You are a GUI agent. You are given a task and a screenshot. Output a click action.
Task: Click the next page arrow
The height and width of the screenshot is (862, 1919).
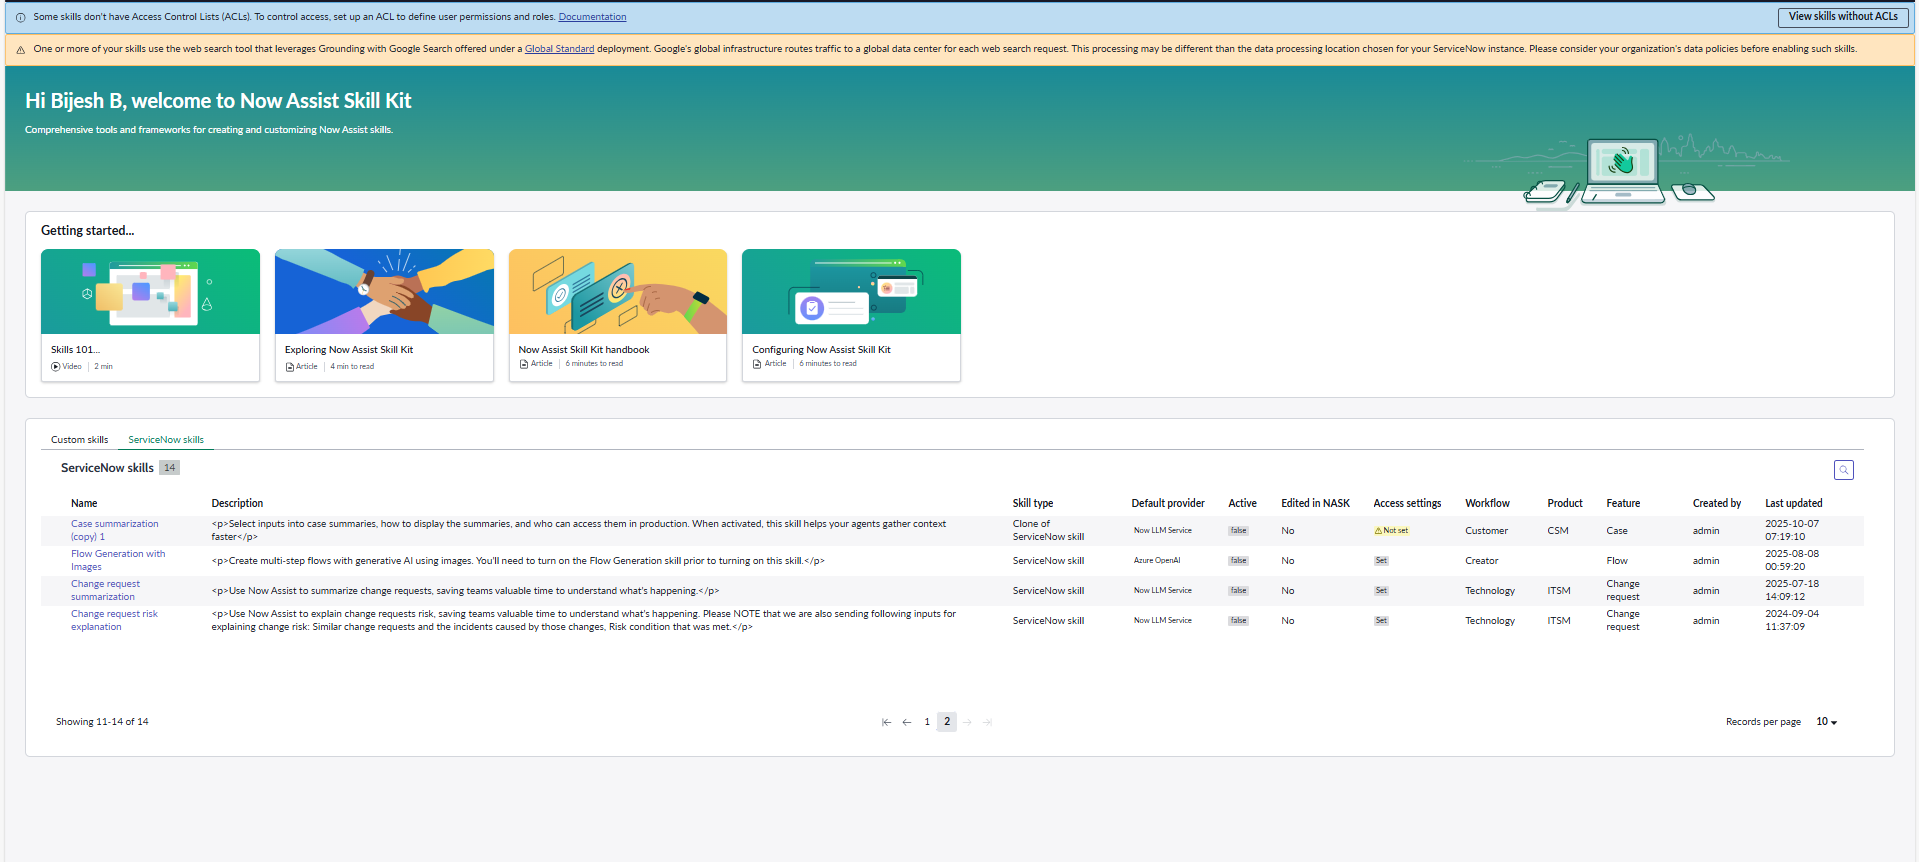pos(967,722)
